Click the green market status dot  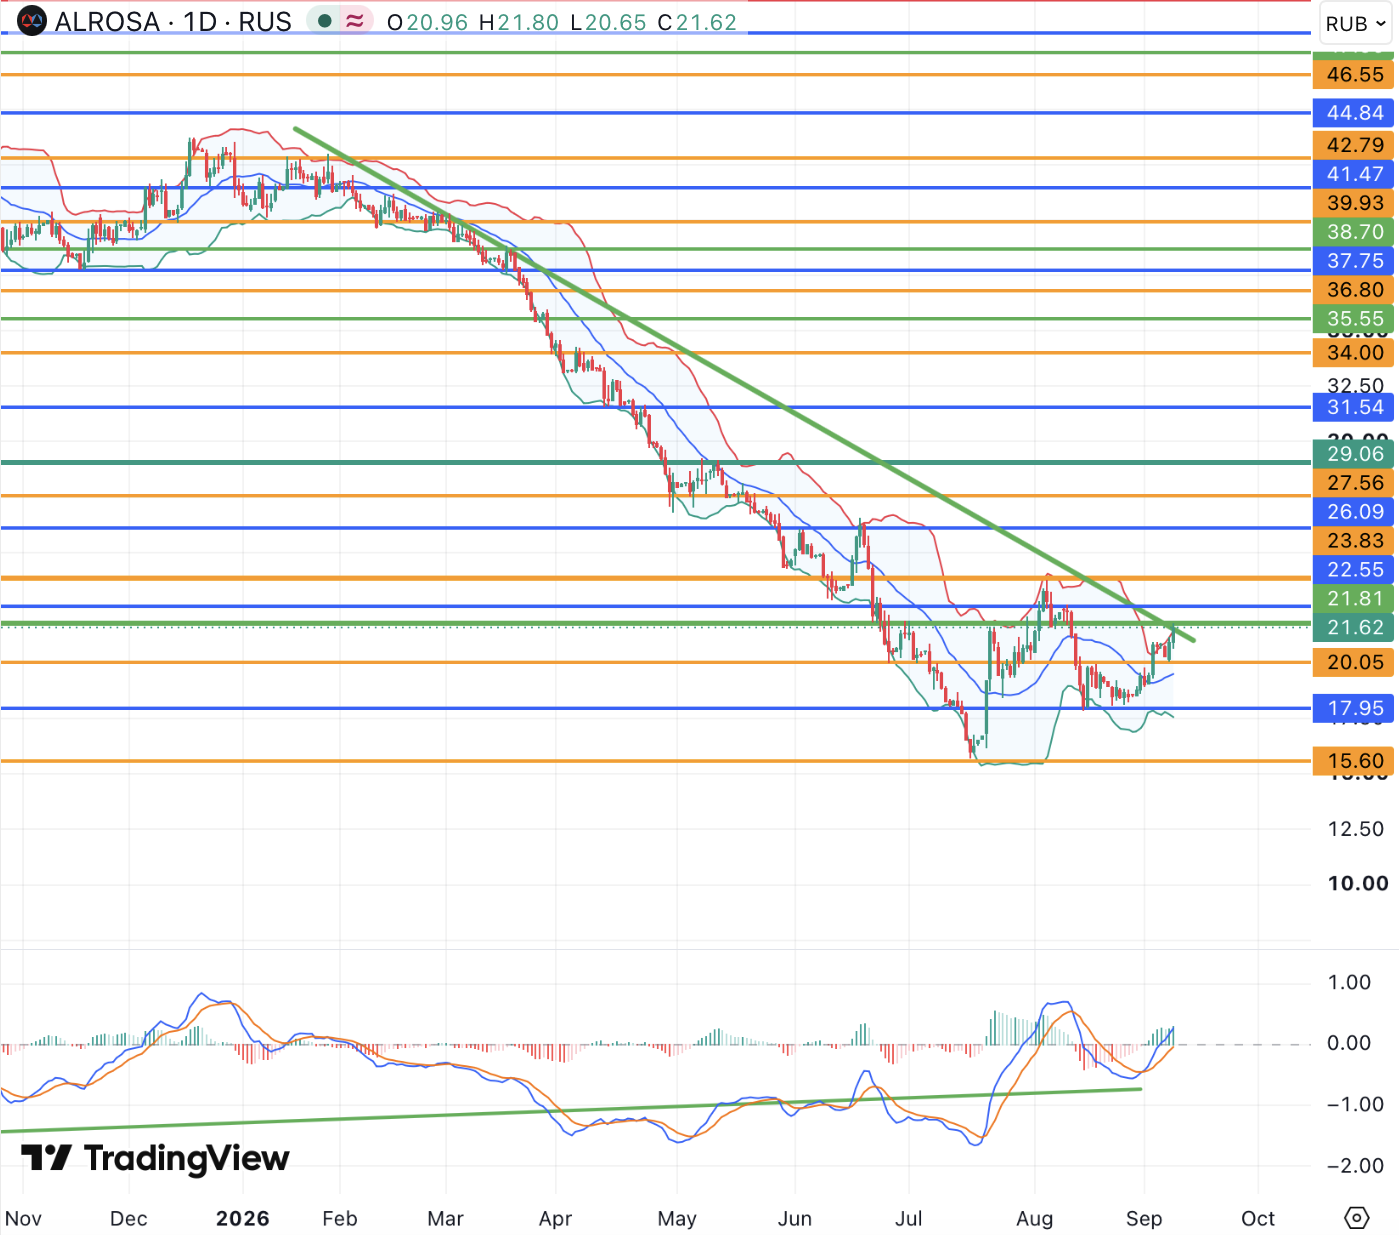(x=324, y=21)
